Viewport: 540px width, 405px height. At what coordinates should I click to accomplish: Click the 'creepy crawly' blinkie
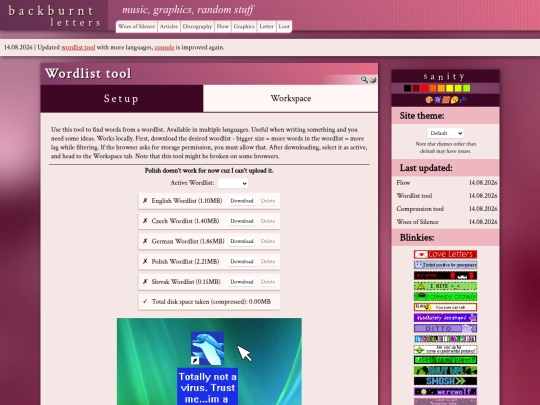[x=445, y=297]
